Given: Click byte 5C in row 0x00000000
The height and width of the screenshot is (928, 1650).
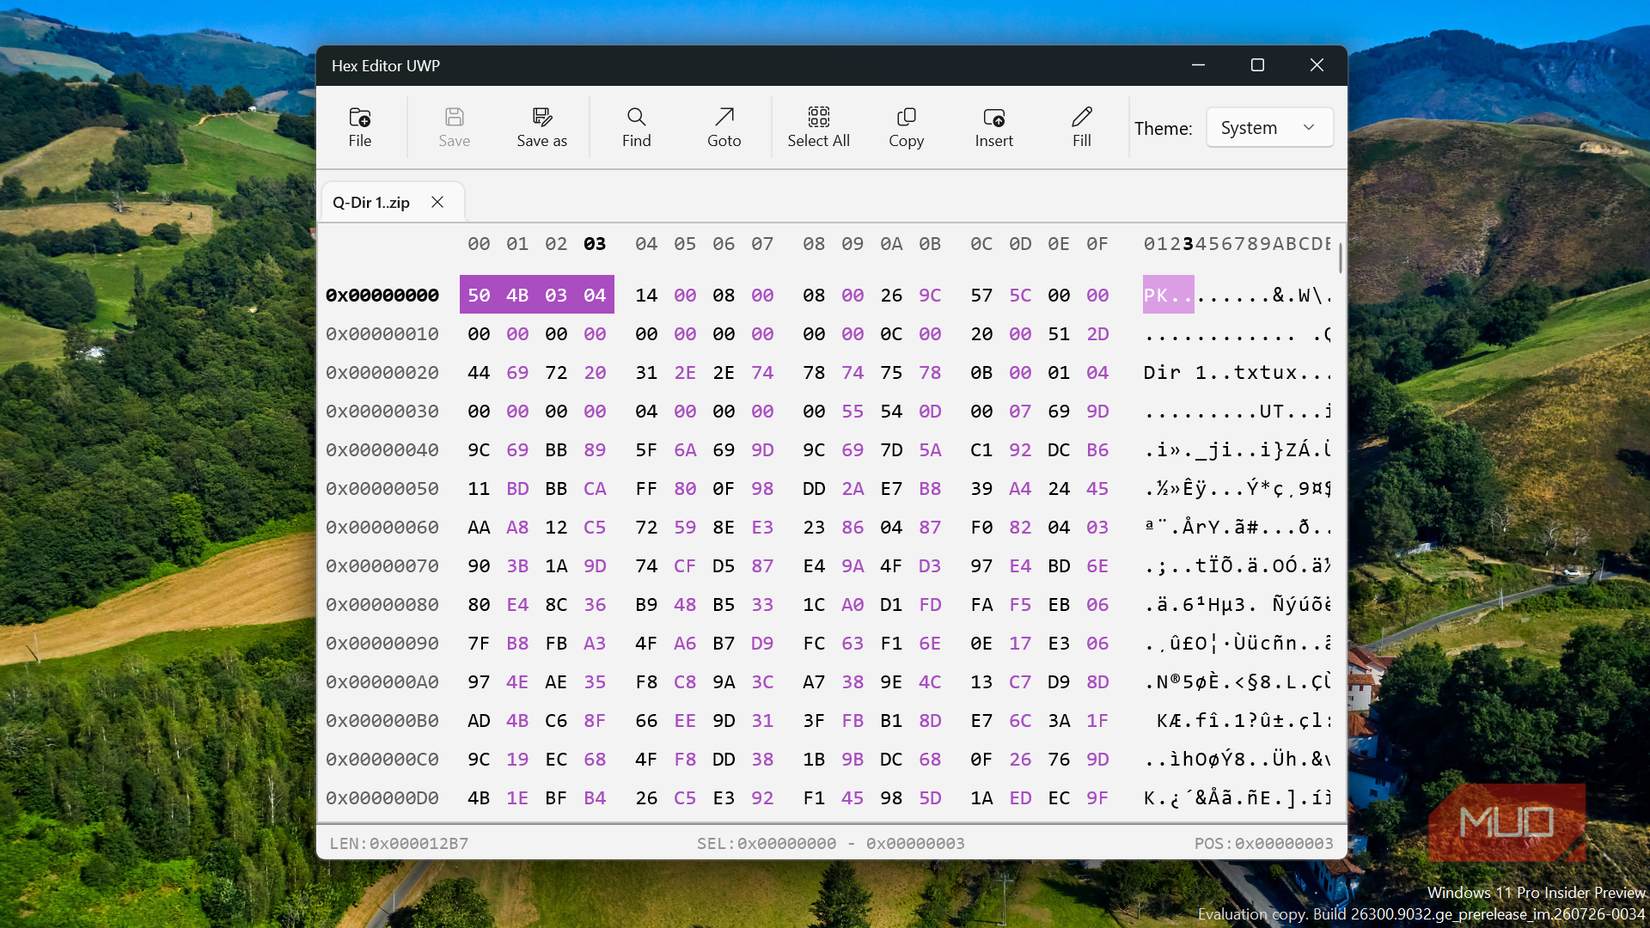Looking at the screenshot, I should pos(1020,295).
